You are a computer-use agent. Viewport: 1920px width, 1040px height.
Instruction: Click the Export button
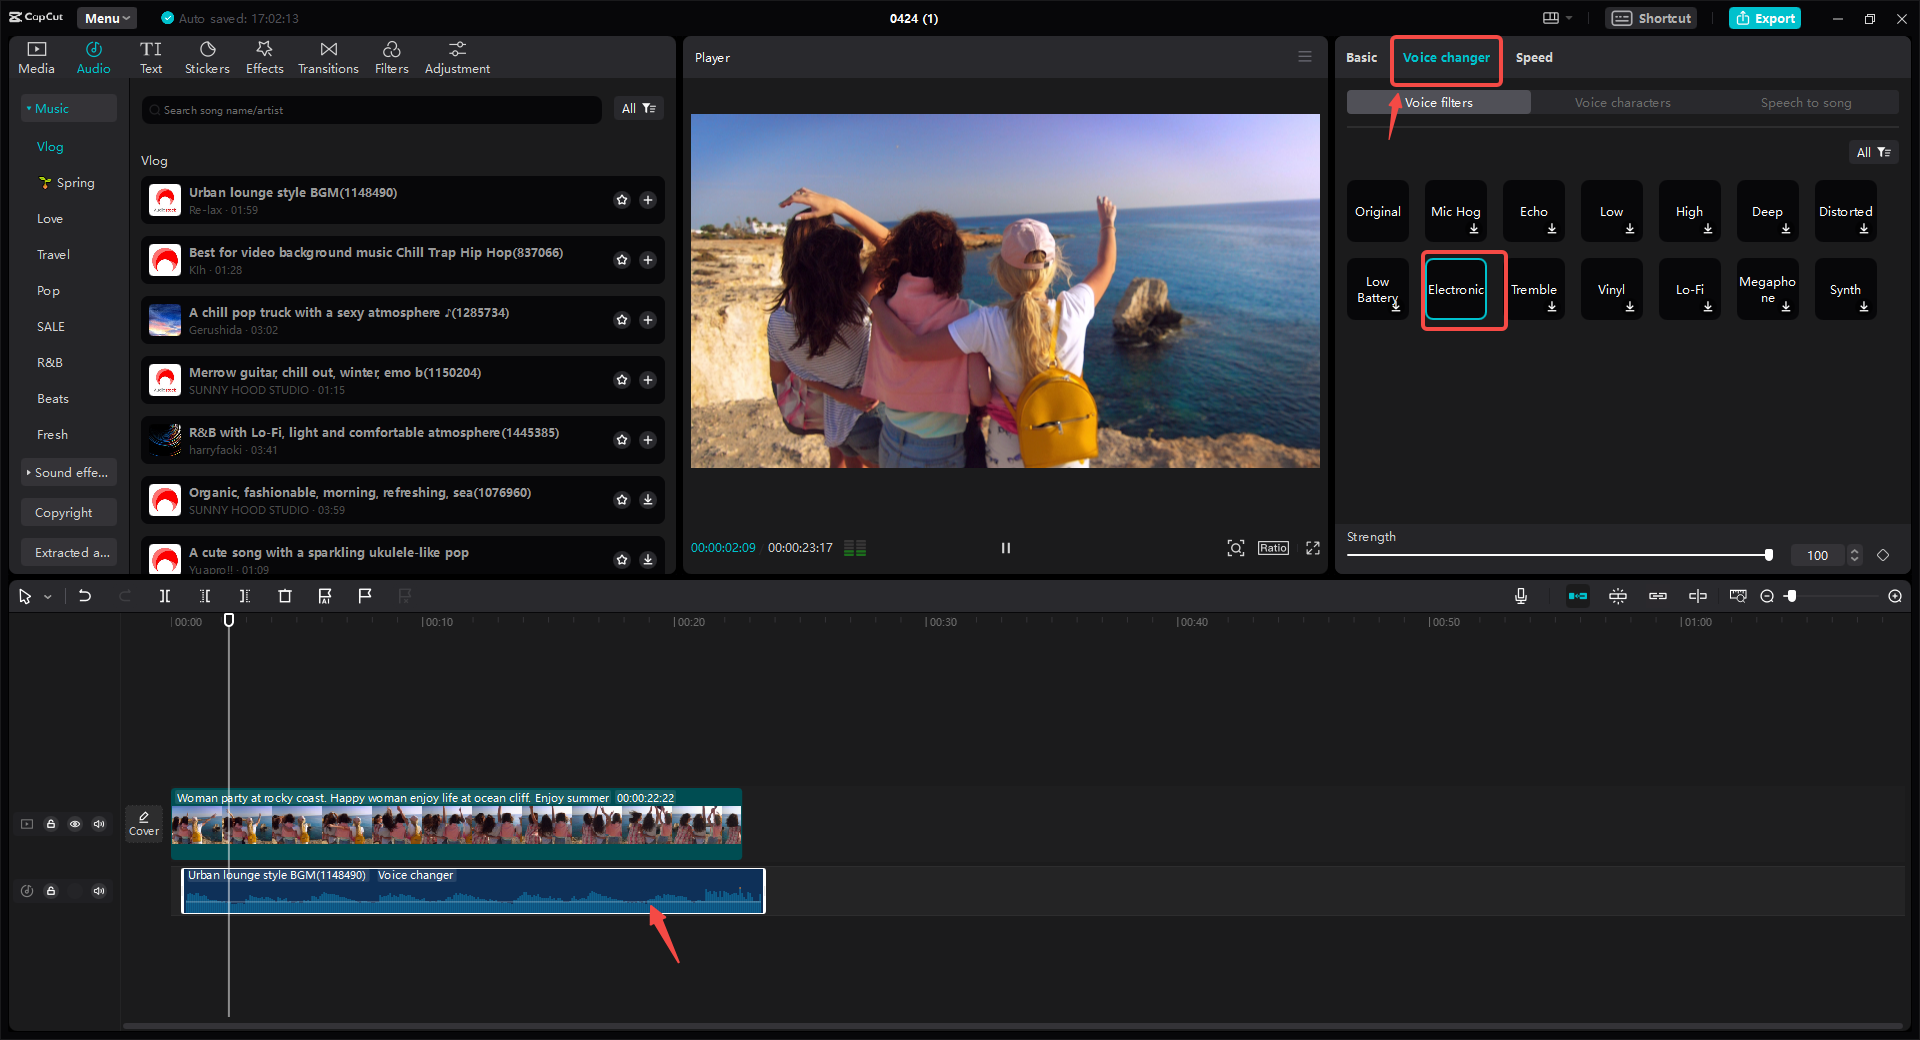[x=1765, y=18]
